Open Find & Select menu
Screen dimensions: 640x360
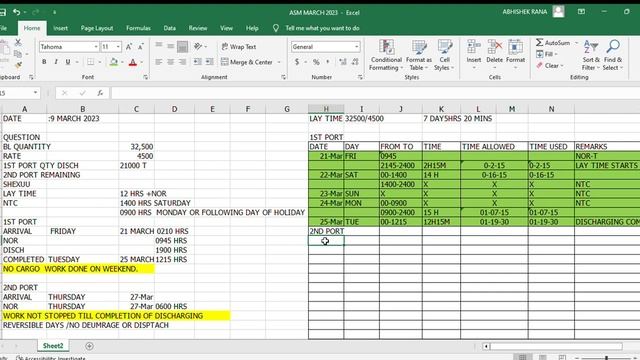pos(613,55)
